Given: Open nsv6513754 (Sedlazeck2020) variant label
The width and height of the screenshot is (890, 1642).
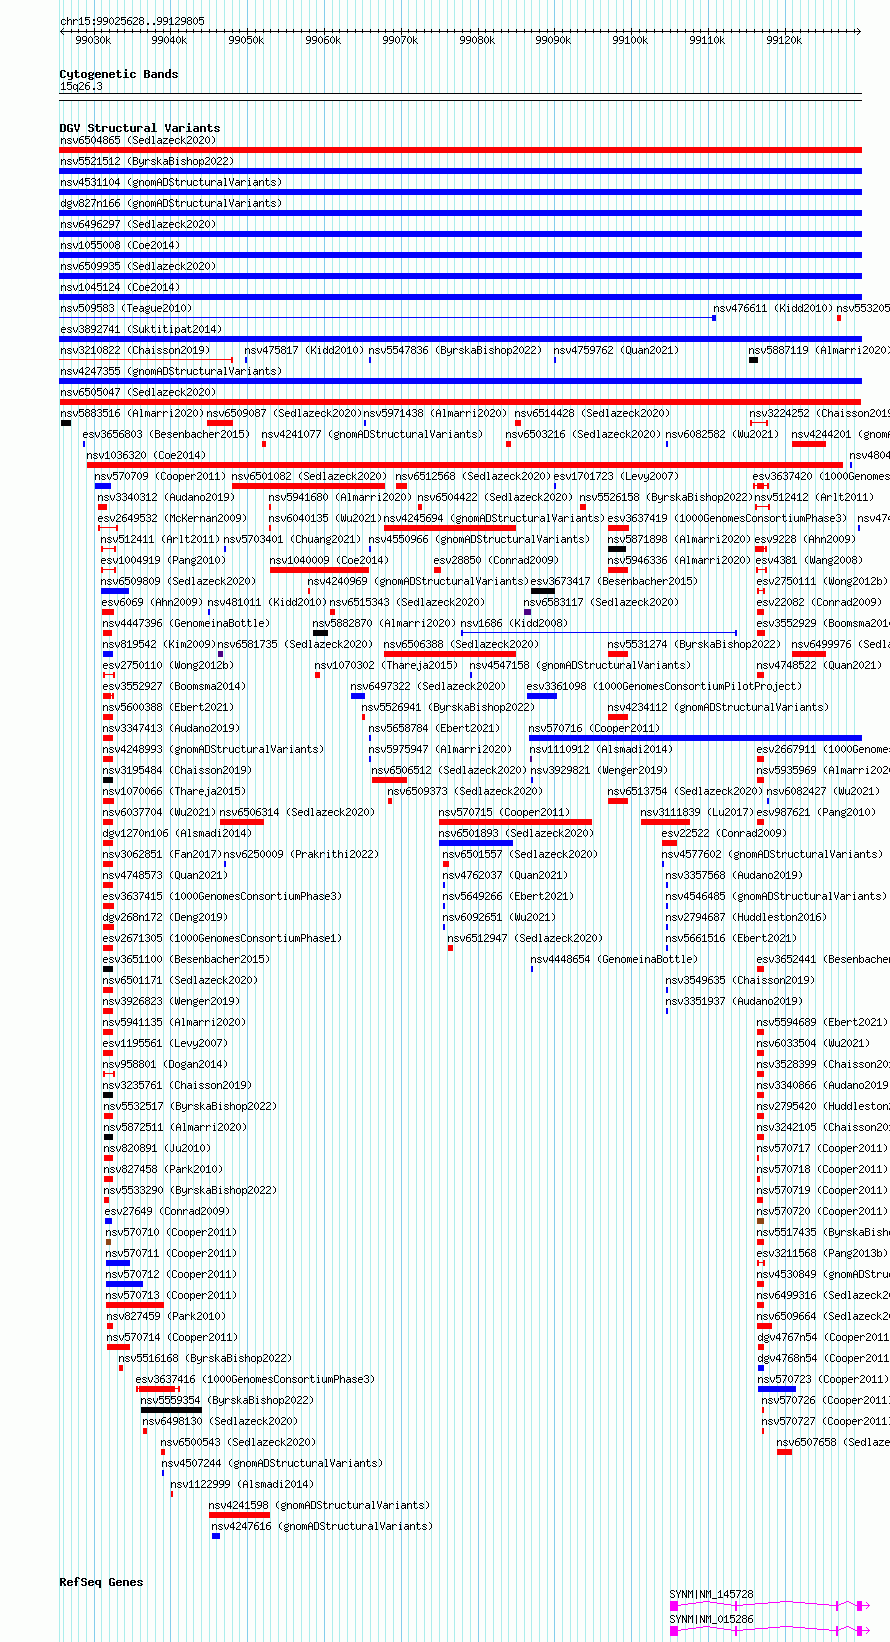Looking at the screenshot, I should click(x=685, y=791).
